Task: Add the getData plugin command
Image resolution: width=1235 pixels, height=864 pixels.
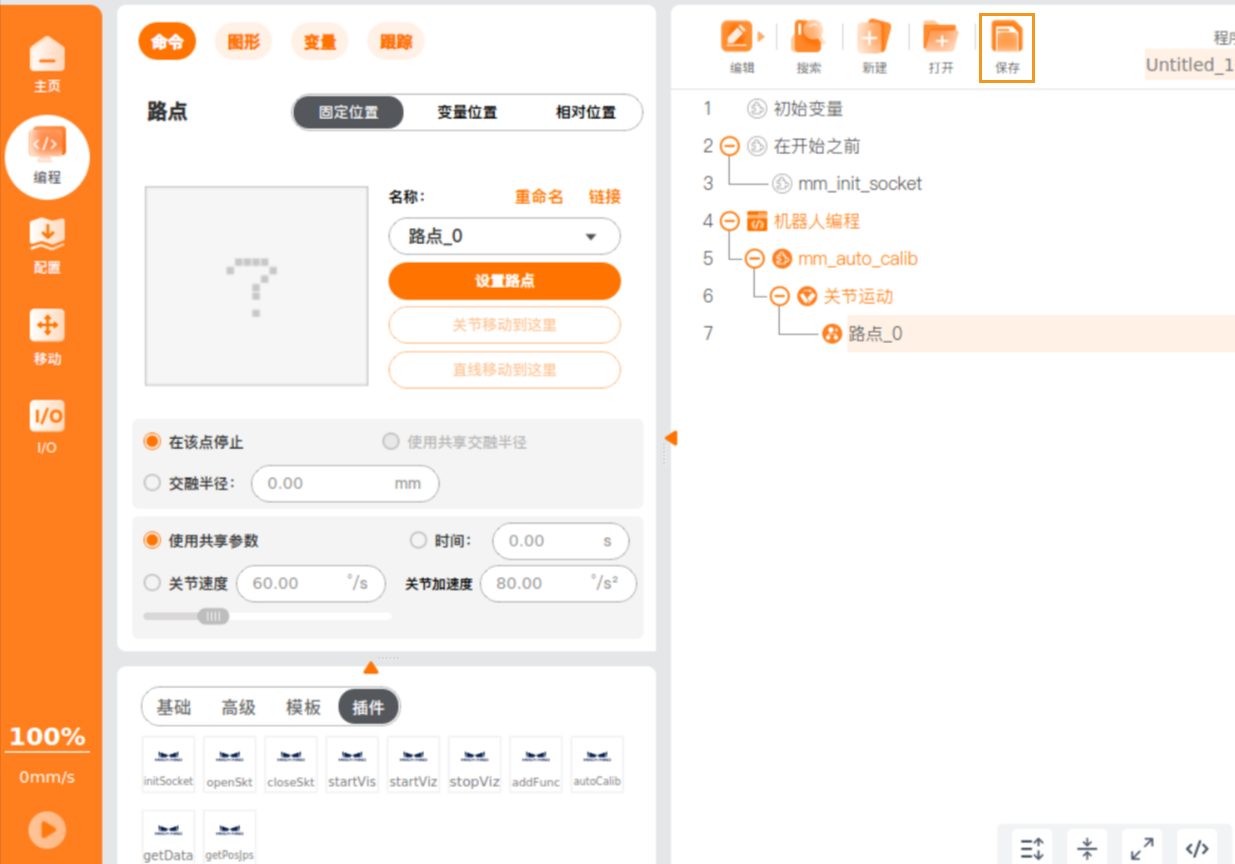Action: (x=168, y=837)
